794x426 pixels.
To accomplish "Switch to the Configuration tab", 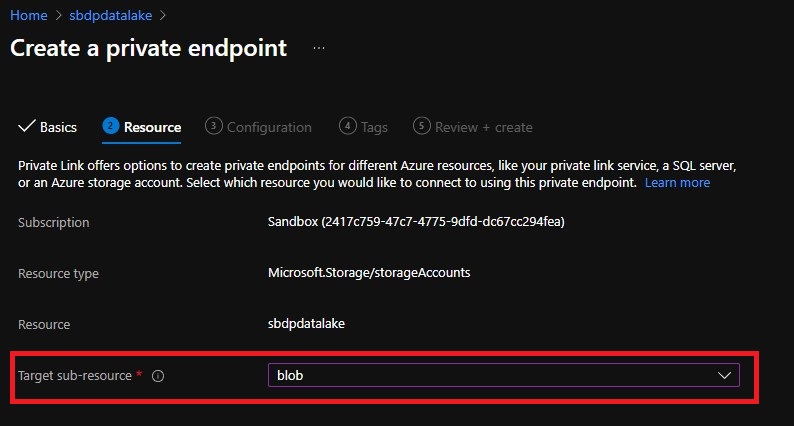I will pyautogui.click(x=269, y=127).
